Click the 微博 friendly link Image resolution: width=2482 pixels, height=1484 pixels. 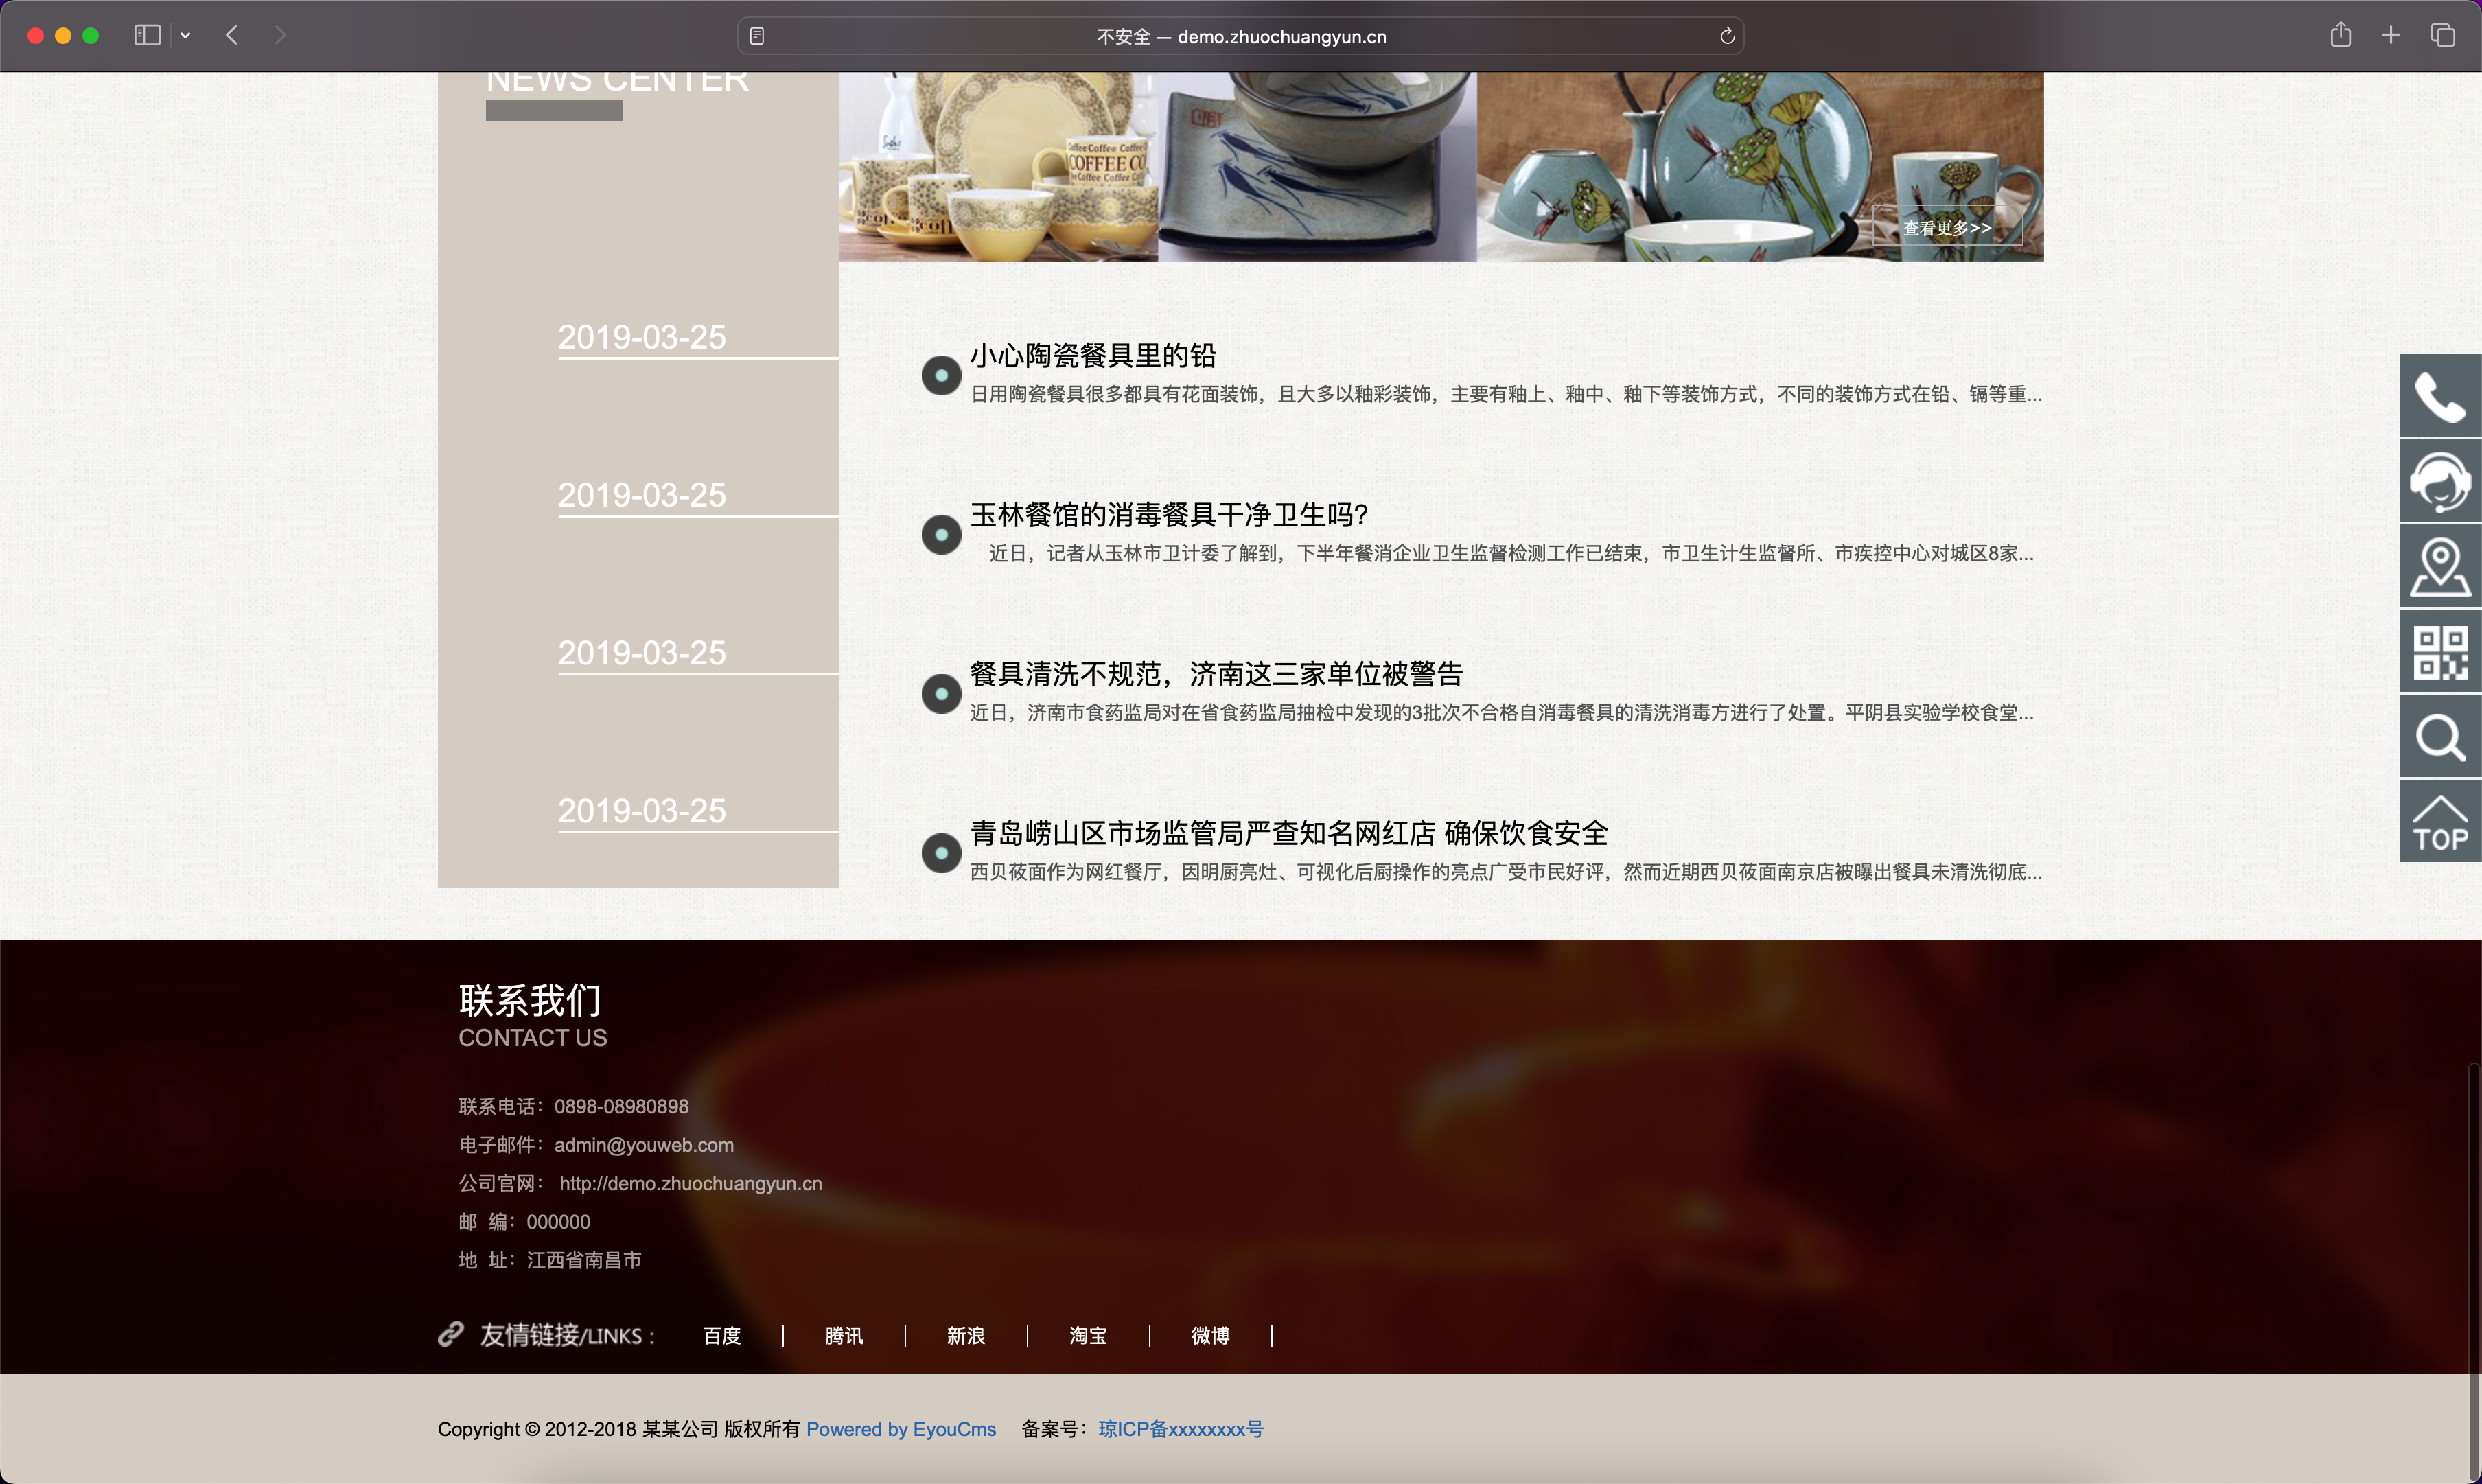coord(1210,1335)
